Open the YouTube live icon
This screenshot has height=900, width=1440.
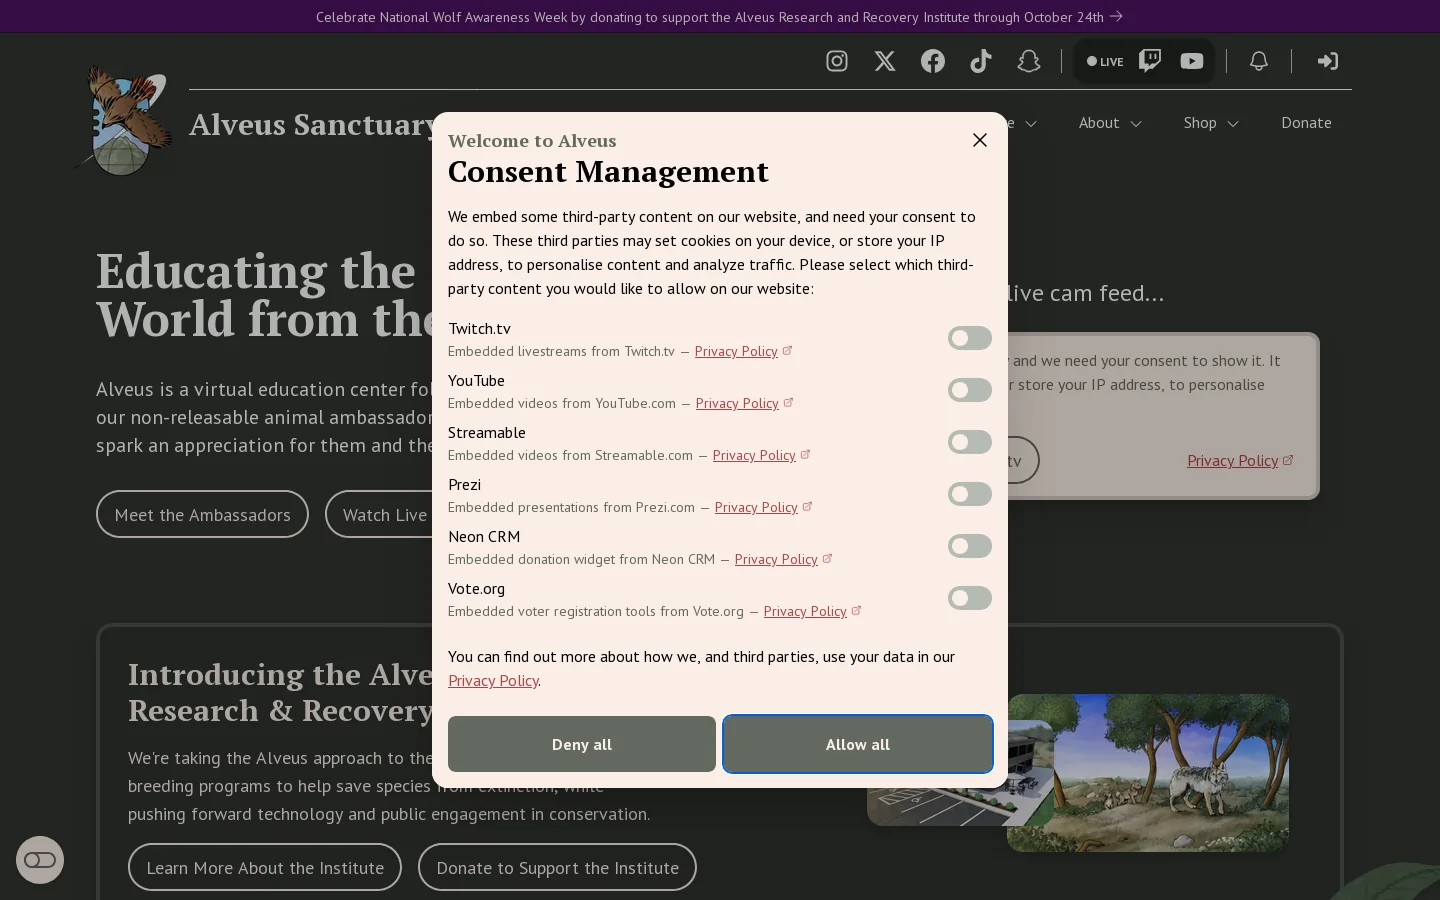click(x=1192, y=61)
